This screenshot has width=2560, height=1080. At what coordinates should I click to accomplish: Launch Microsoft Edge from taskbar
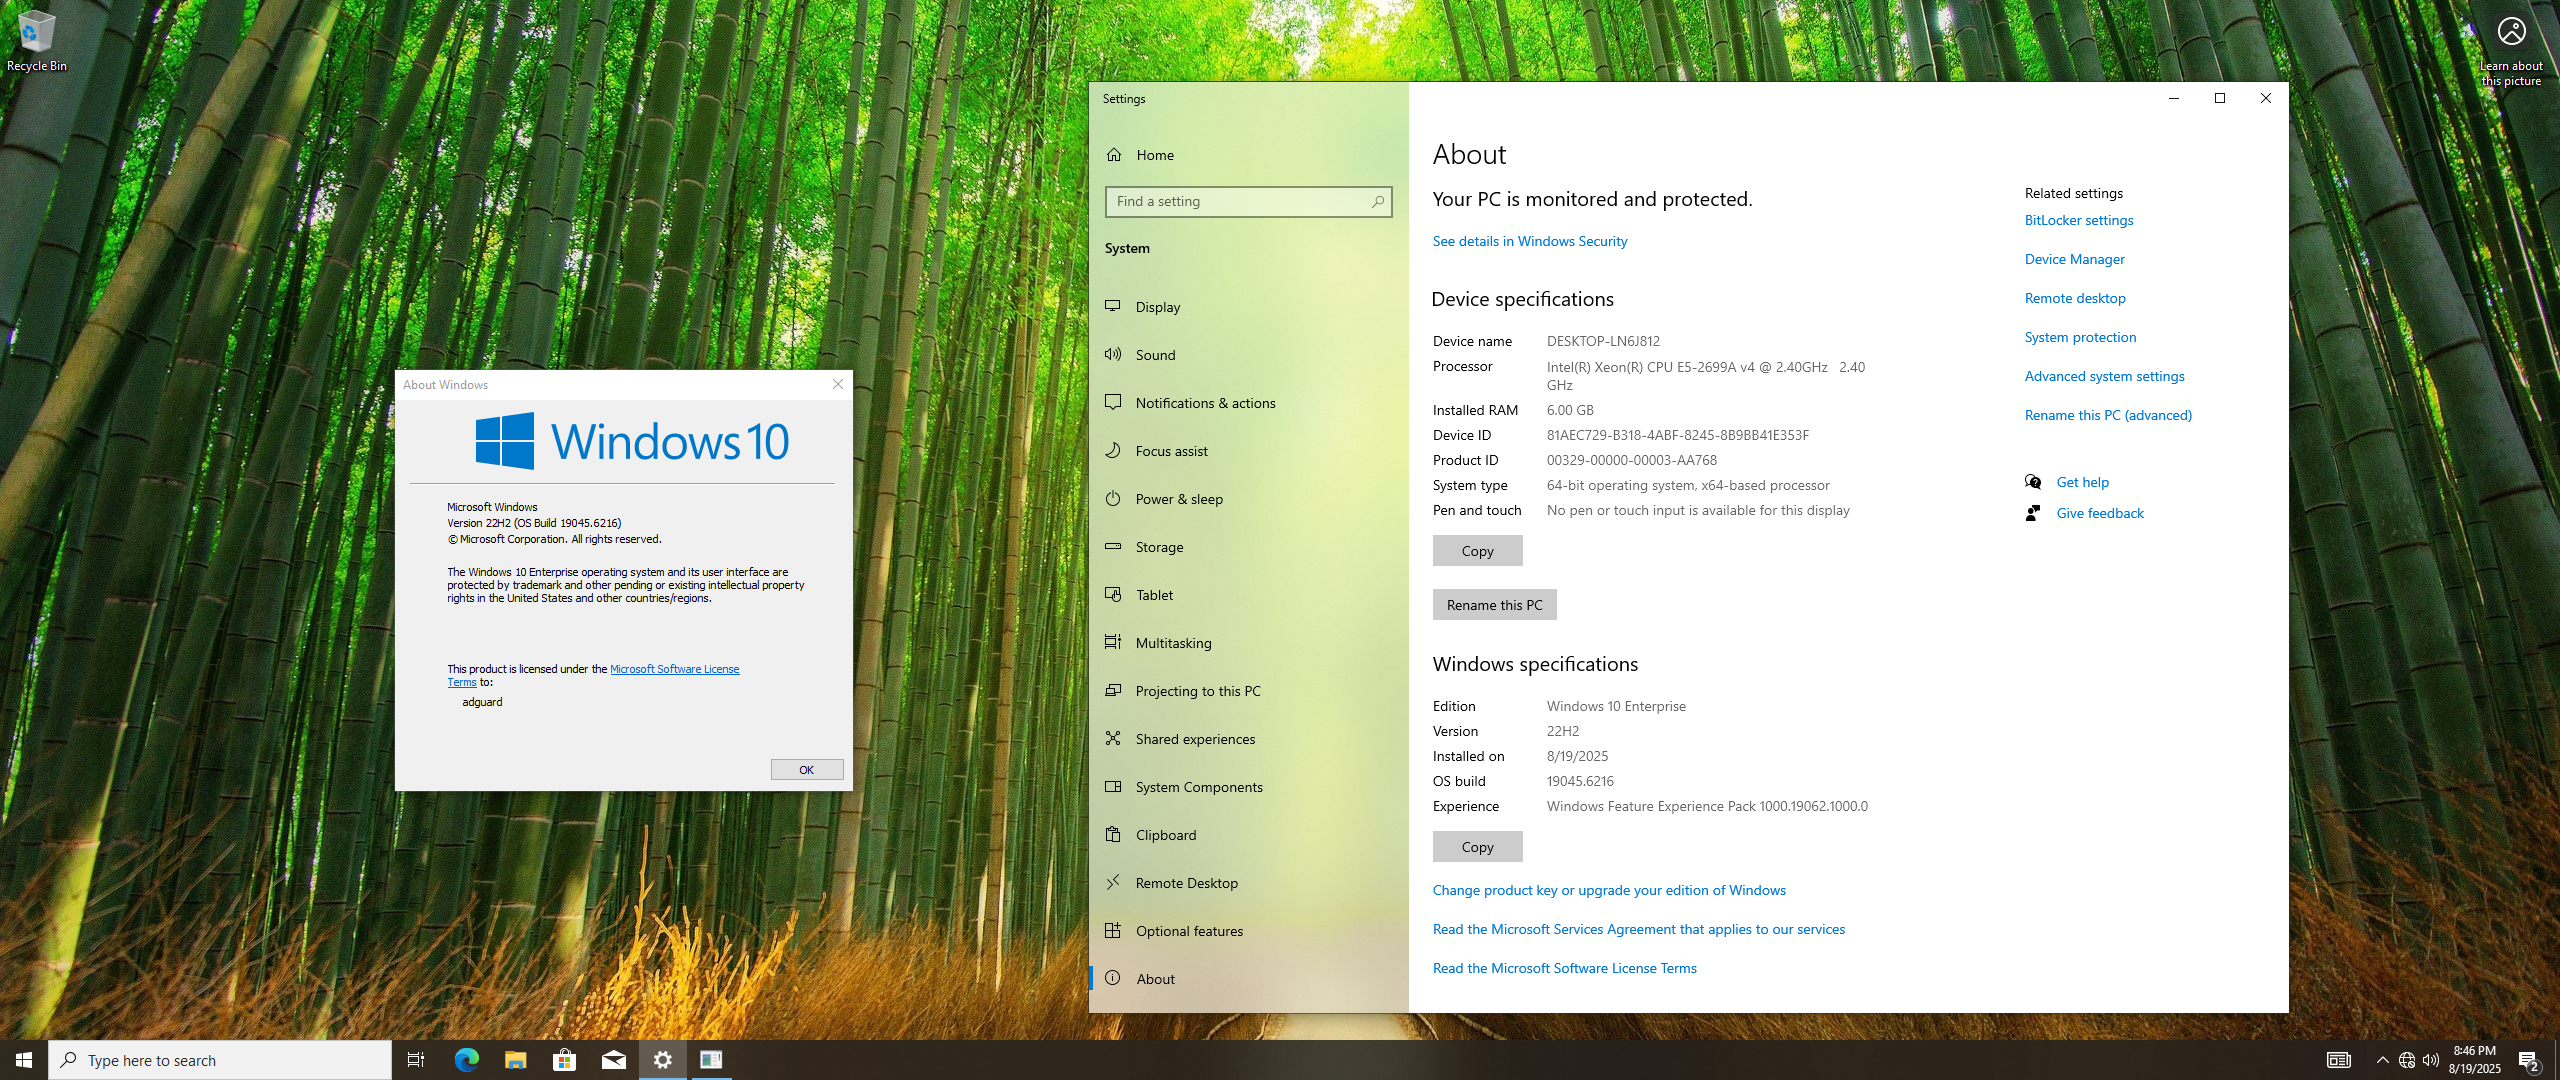pos(466,1060)
